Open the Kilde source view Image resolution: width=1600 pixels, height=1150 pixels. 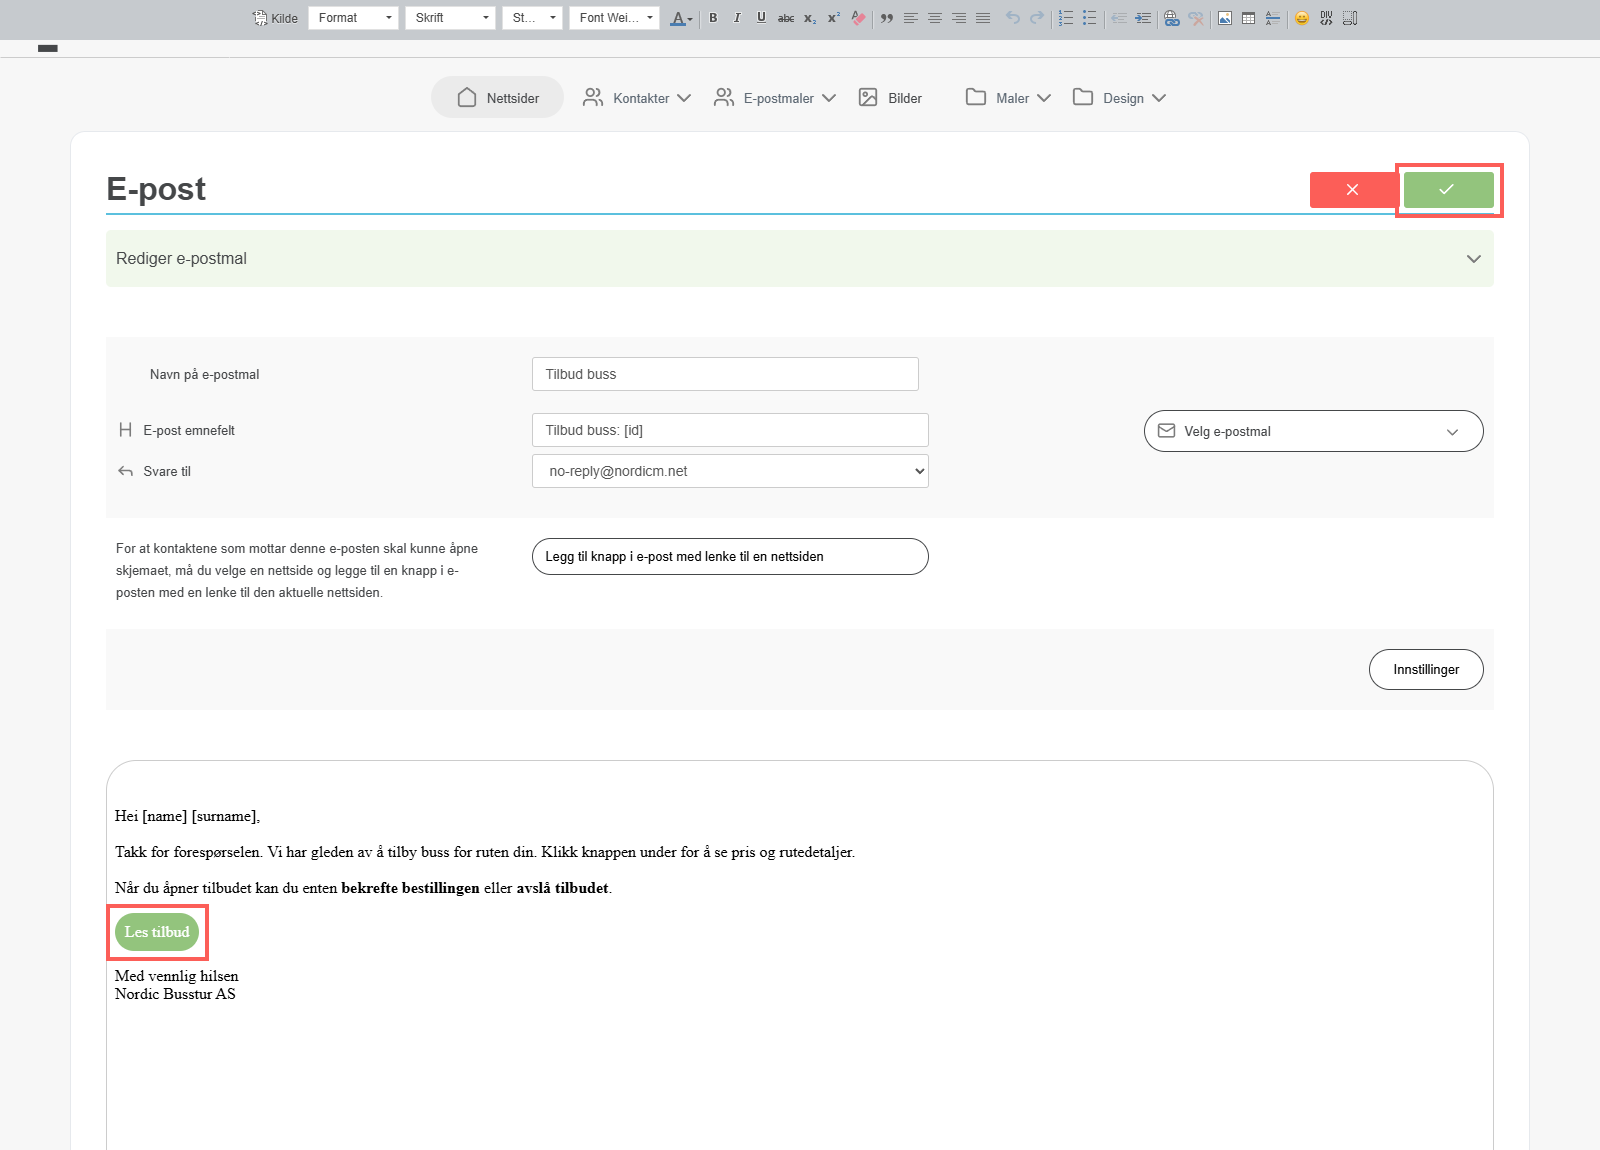[x=275, y=18]
